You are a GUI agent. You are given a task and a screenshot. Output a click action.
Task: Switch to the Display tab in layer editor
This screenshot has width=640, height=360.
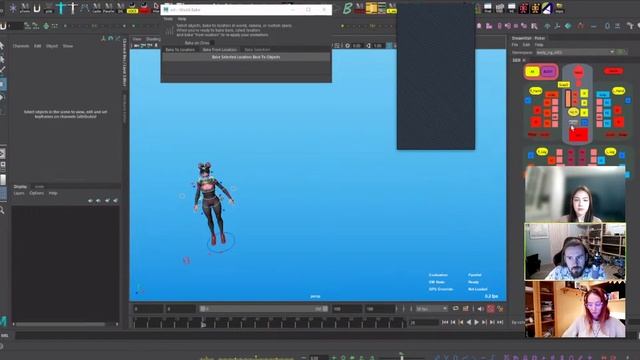click(20, 187)
